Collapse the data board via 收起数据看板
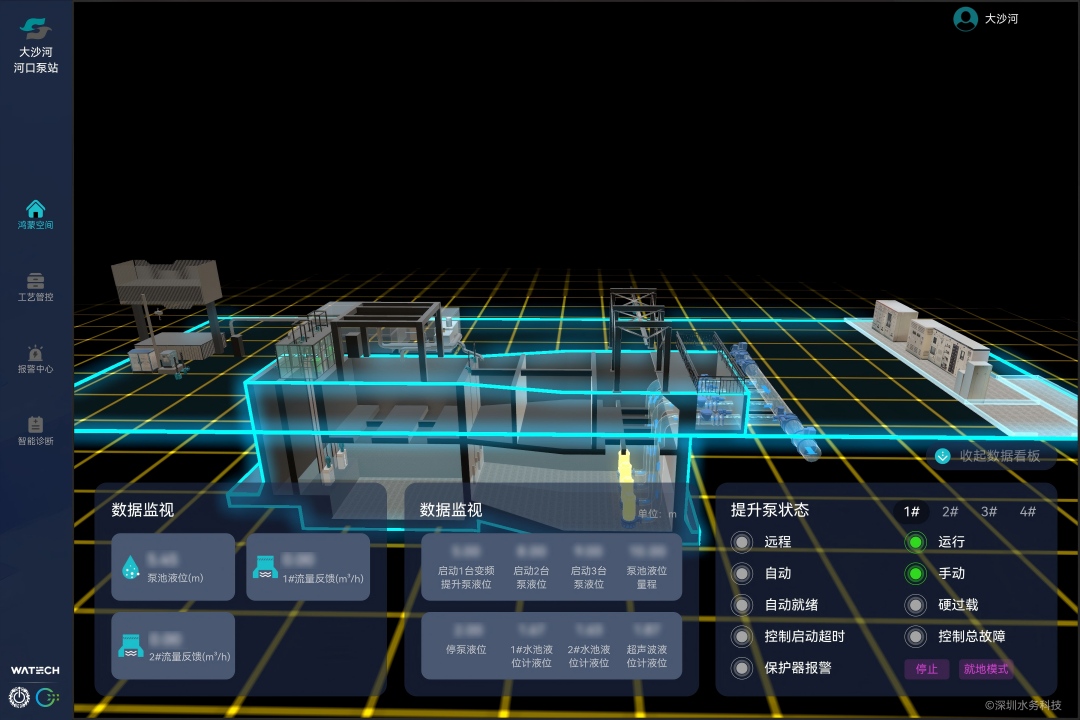This screenshot has width=1080, height=720. click(x=999, y=456)
